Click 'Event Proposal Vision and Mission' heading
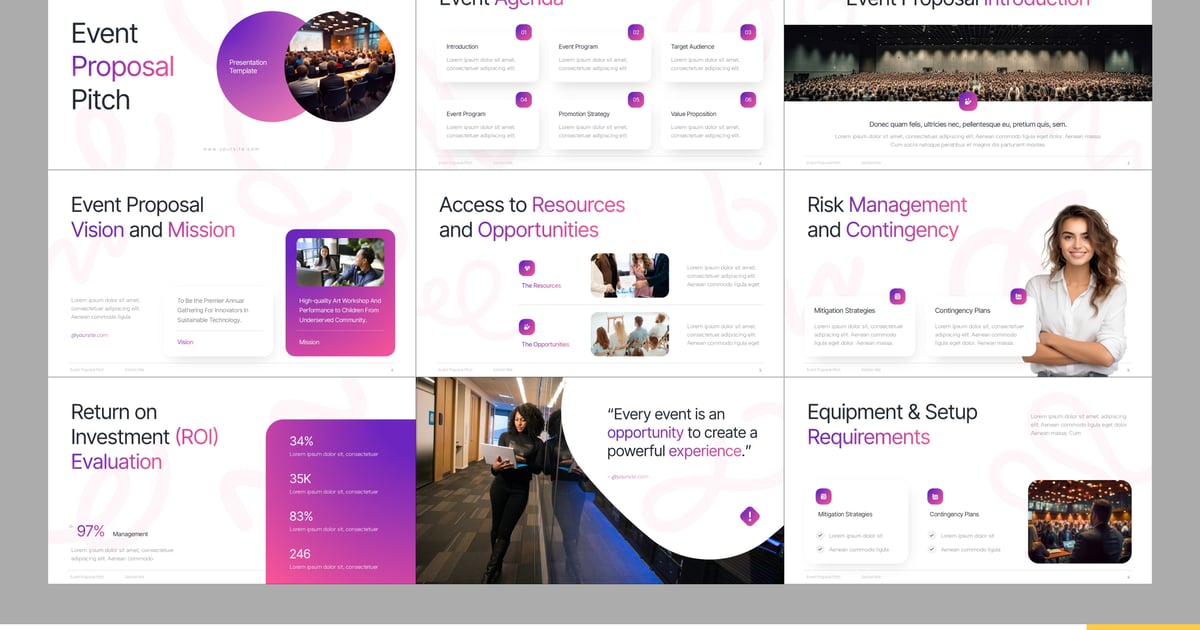 (x=153, y=217)
